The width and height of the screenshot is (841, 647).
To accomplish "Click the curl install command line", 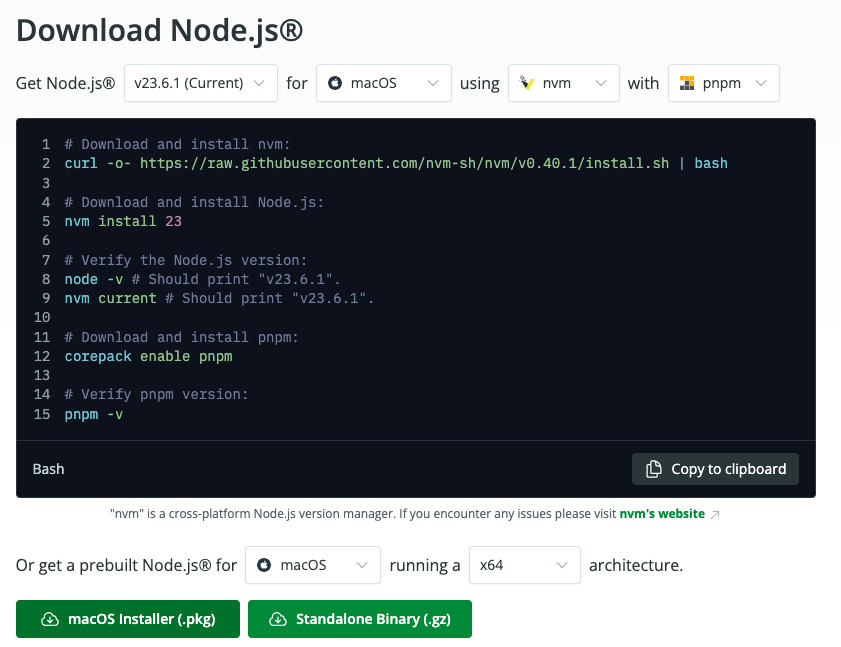I will click(395, 163).
